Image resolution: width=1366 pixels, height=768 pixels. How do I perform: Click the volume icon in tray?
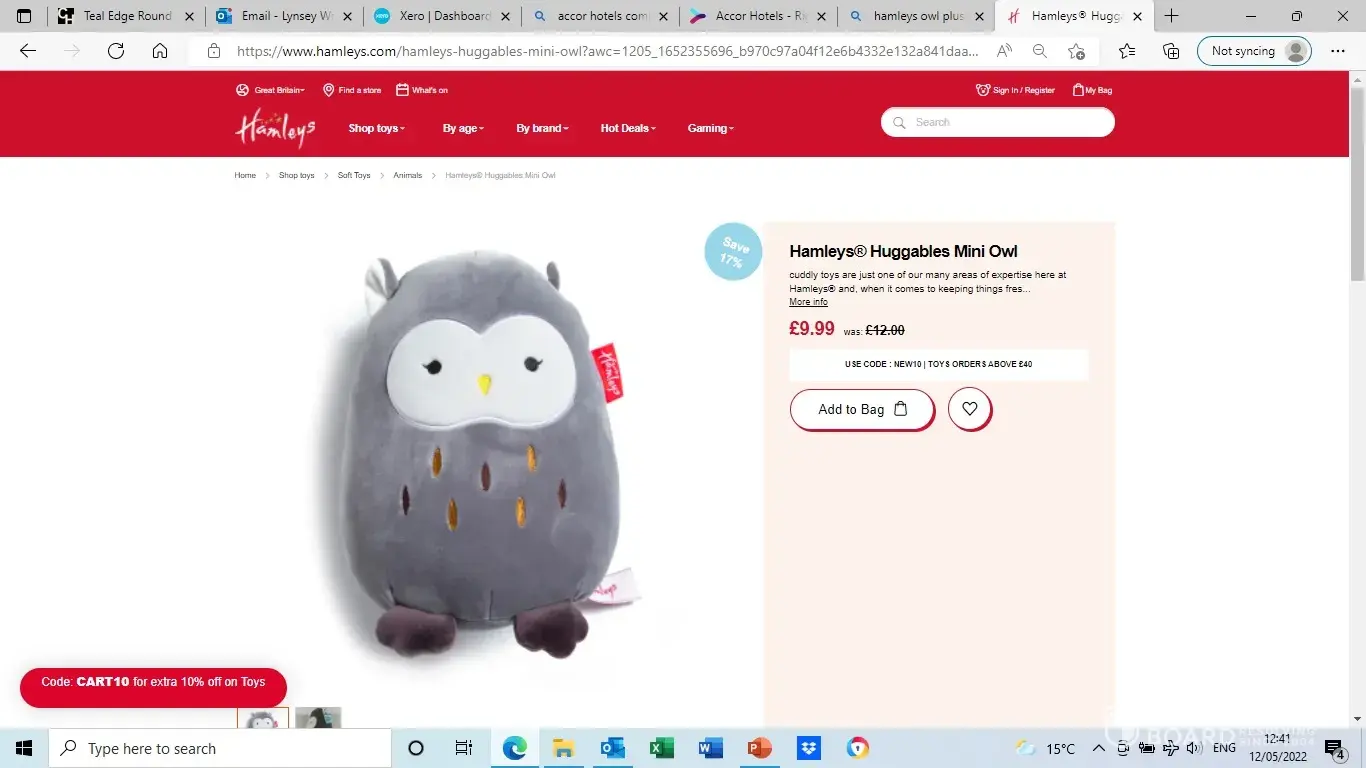click(1193, 748)
